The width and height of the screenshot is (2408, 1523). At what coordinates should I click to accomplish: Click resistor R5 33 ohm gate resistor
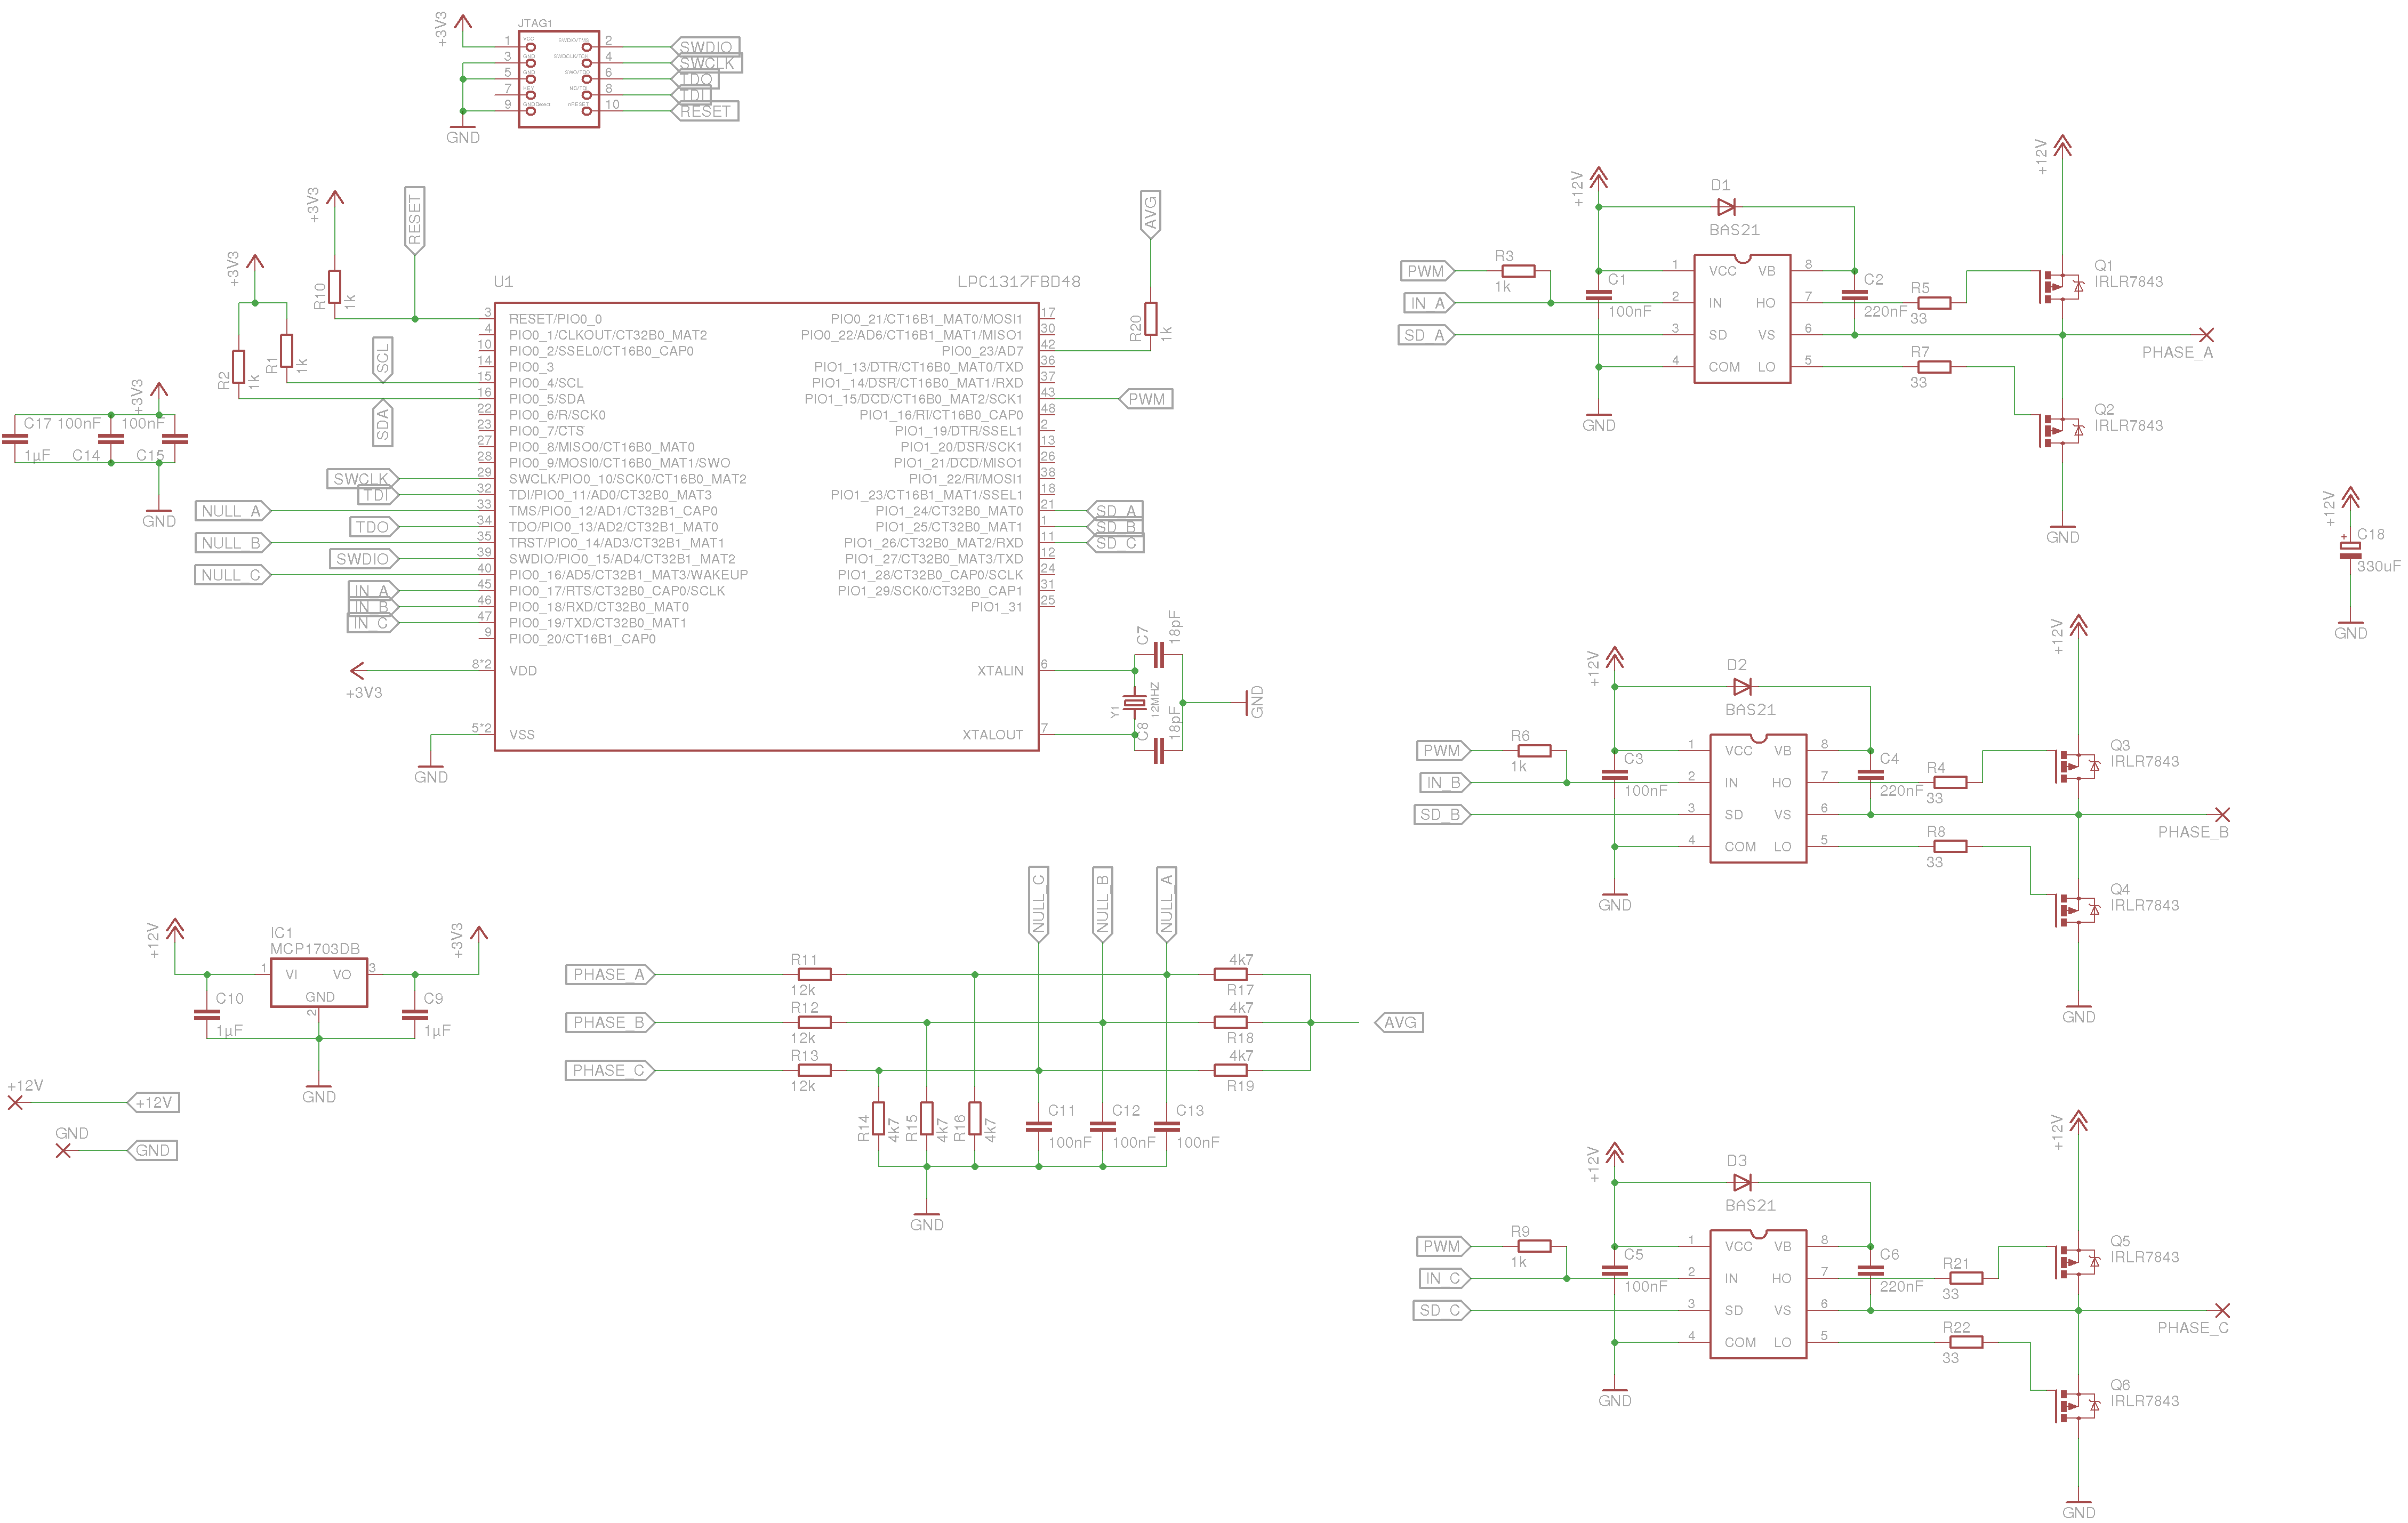tap(1934, 303)
